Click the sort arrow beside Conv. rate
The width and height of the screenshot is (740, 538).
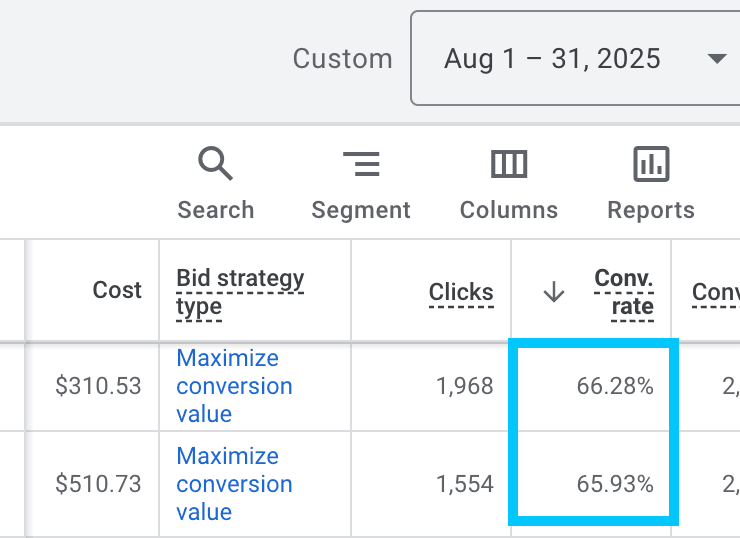coord(553,291)
